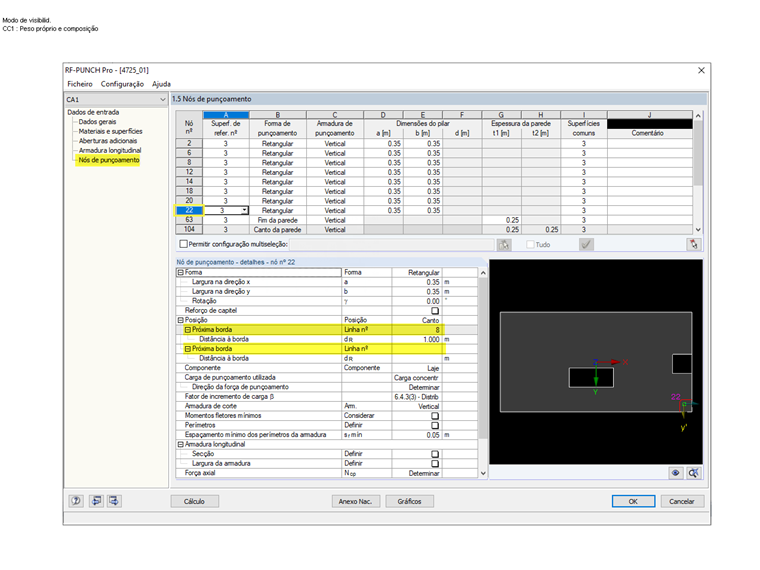760x570 pixels.
Task: Select Materiais e superfícies tree item
Action: click(111, 131)
